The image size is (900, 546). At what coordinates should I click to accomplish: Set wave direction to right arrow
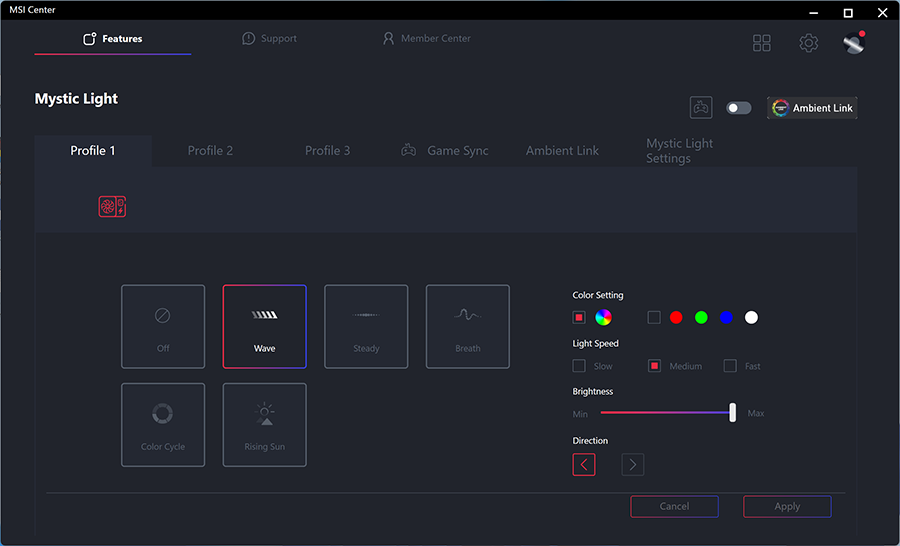(x=633, y=464)
